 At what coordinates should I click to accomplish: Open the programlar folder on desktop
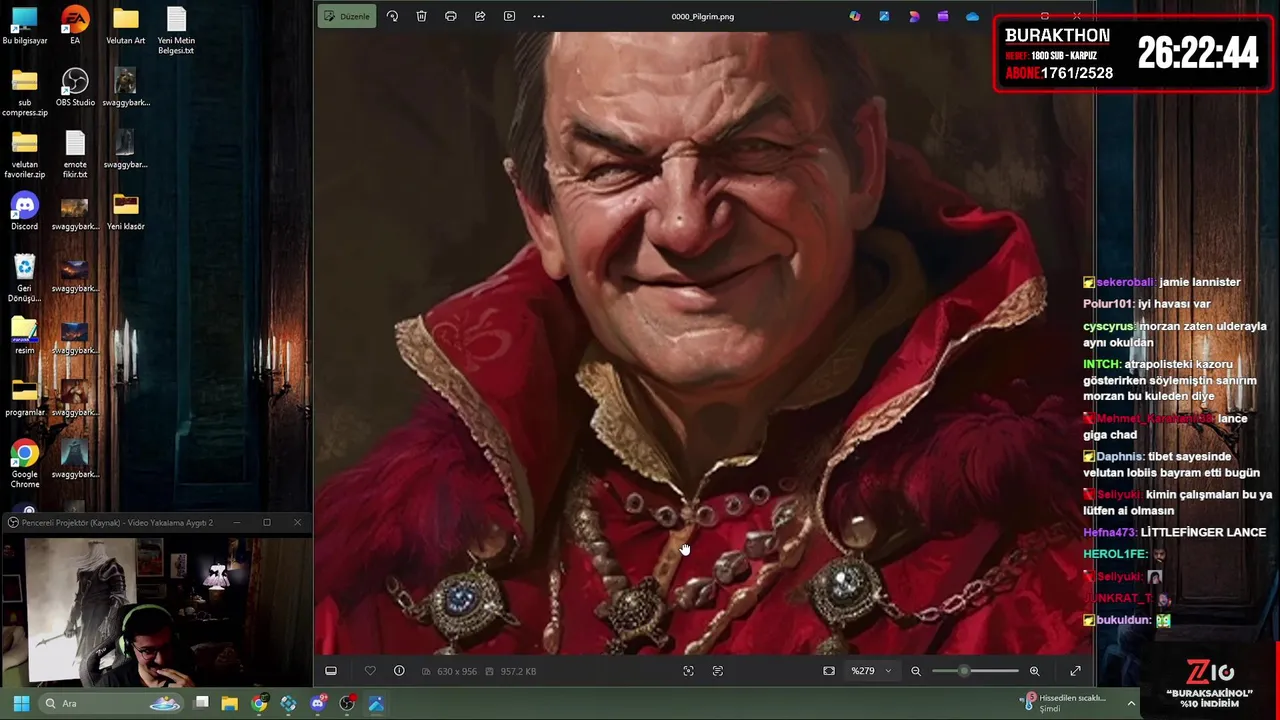(25, 398)
